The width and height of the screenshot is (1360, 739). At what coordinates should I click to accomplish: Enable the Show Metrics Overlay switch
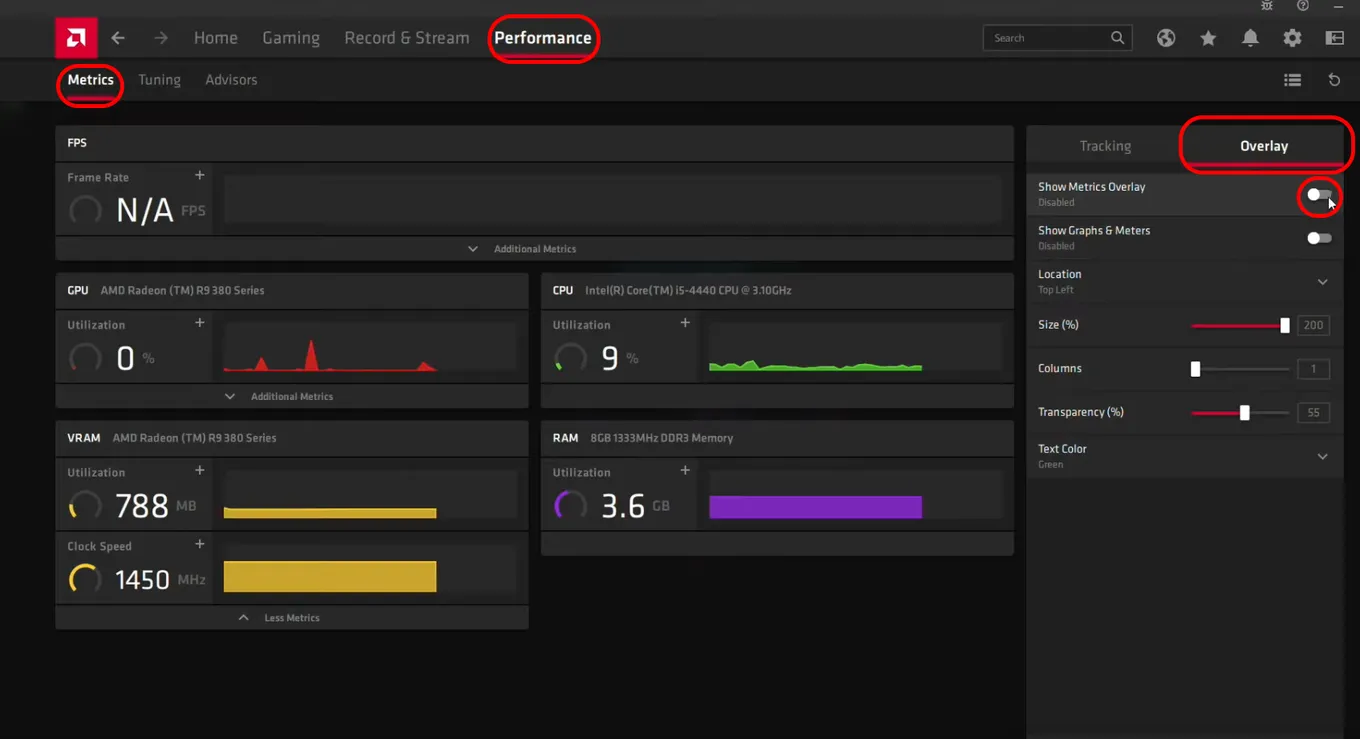tap(1319, 195)
